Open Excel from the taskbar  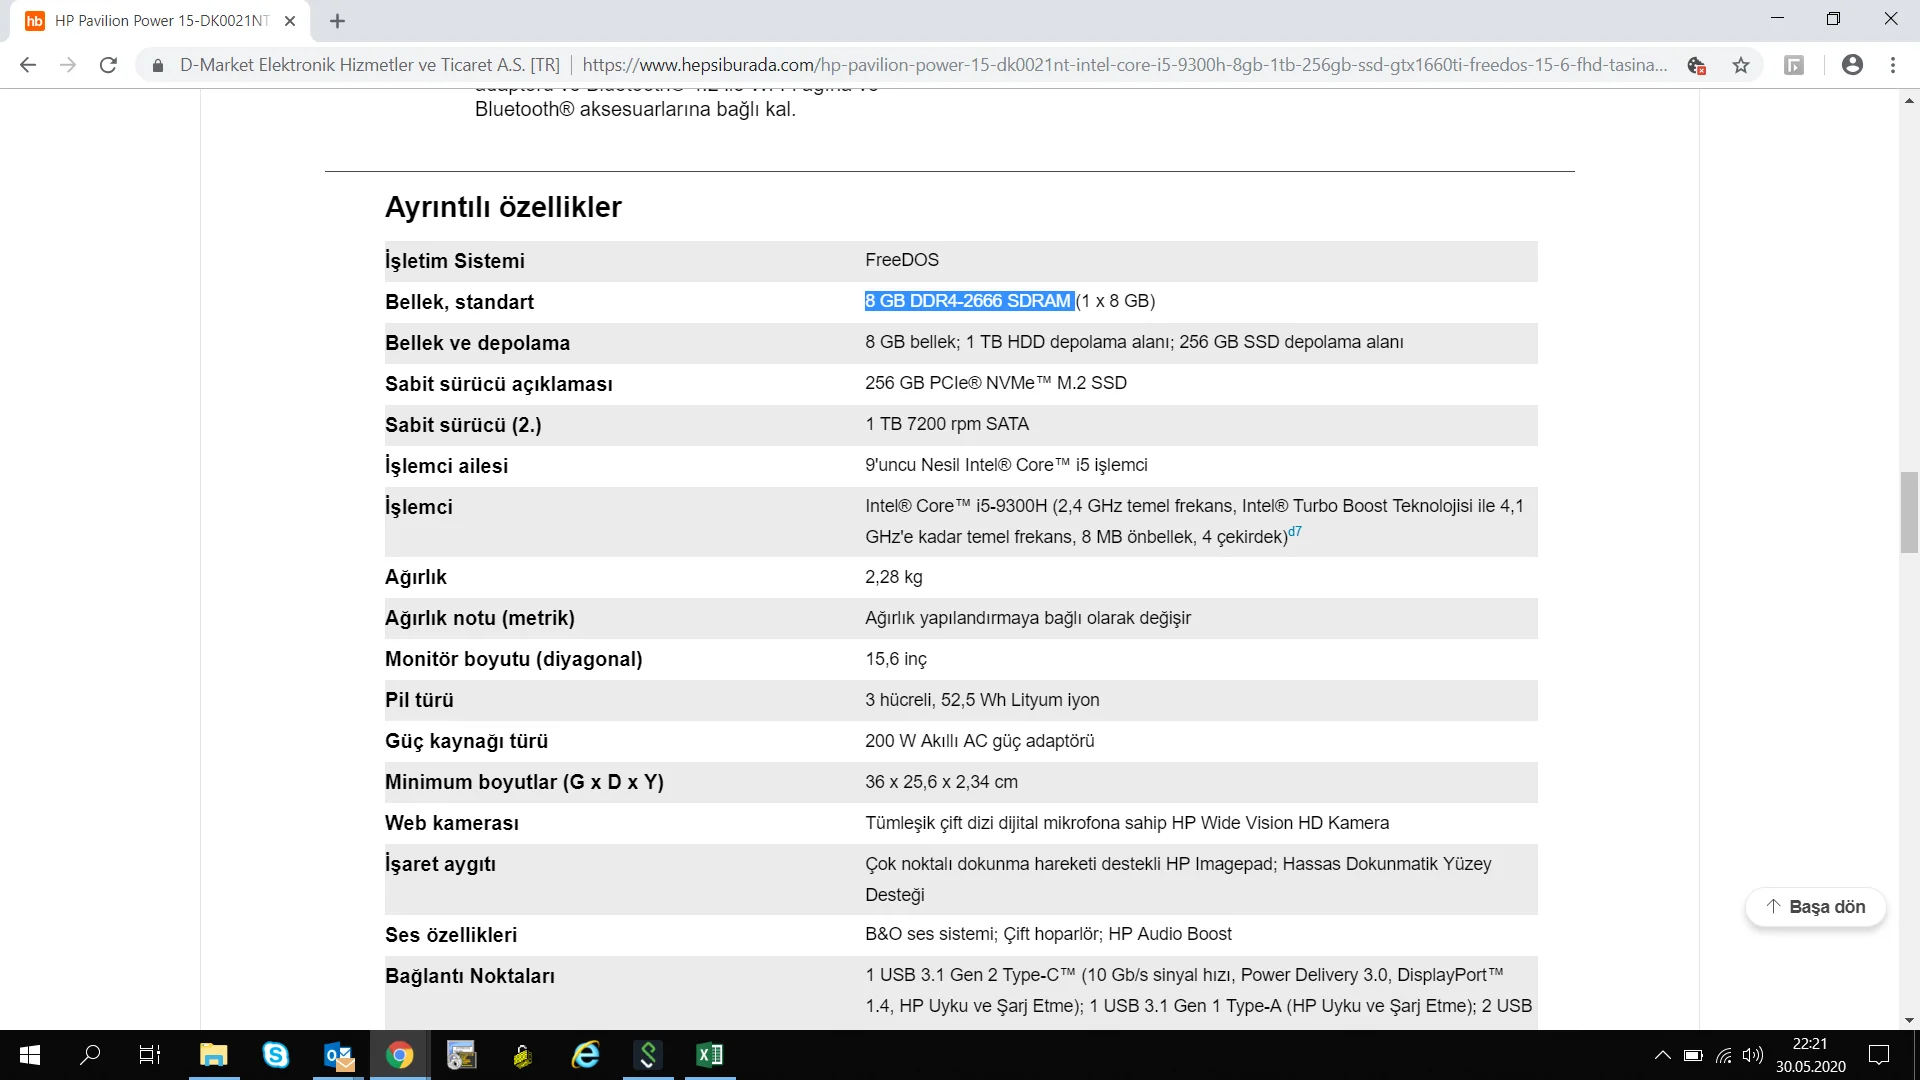coord(709,1055)
